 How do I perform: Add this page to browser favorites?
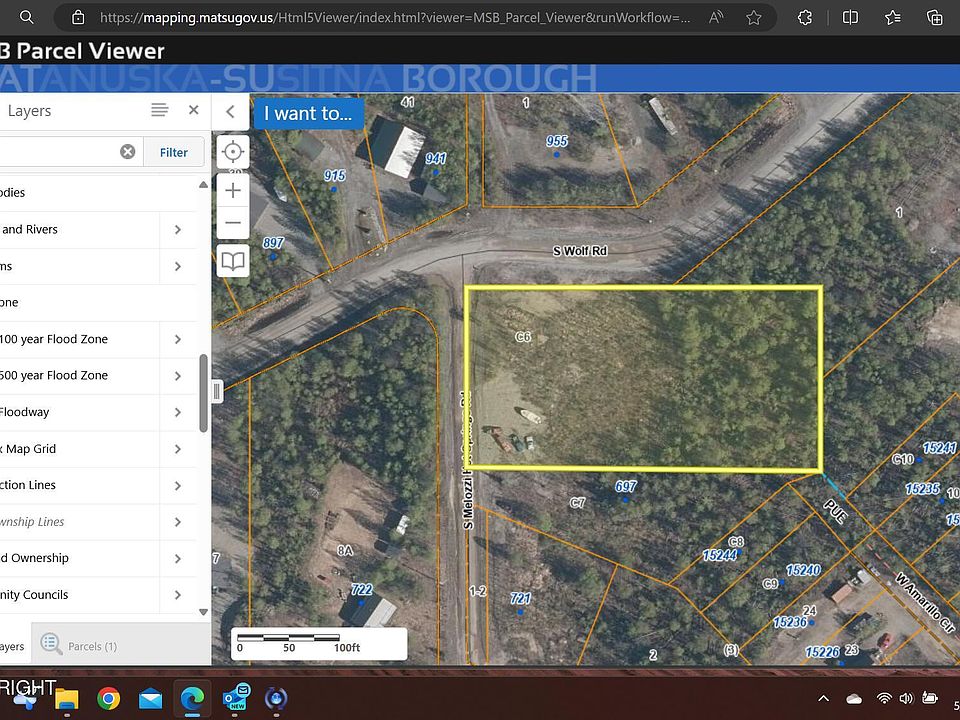(754, 17)
